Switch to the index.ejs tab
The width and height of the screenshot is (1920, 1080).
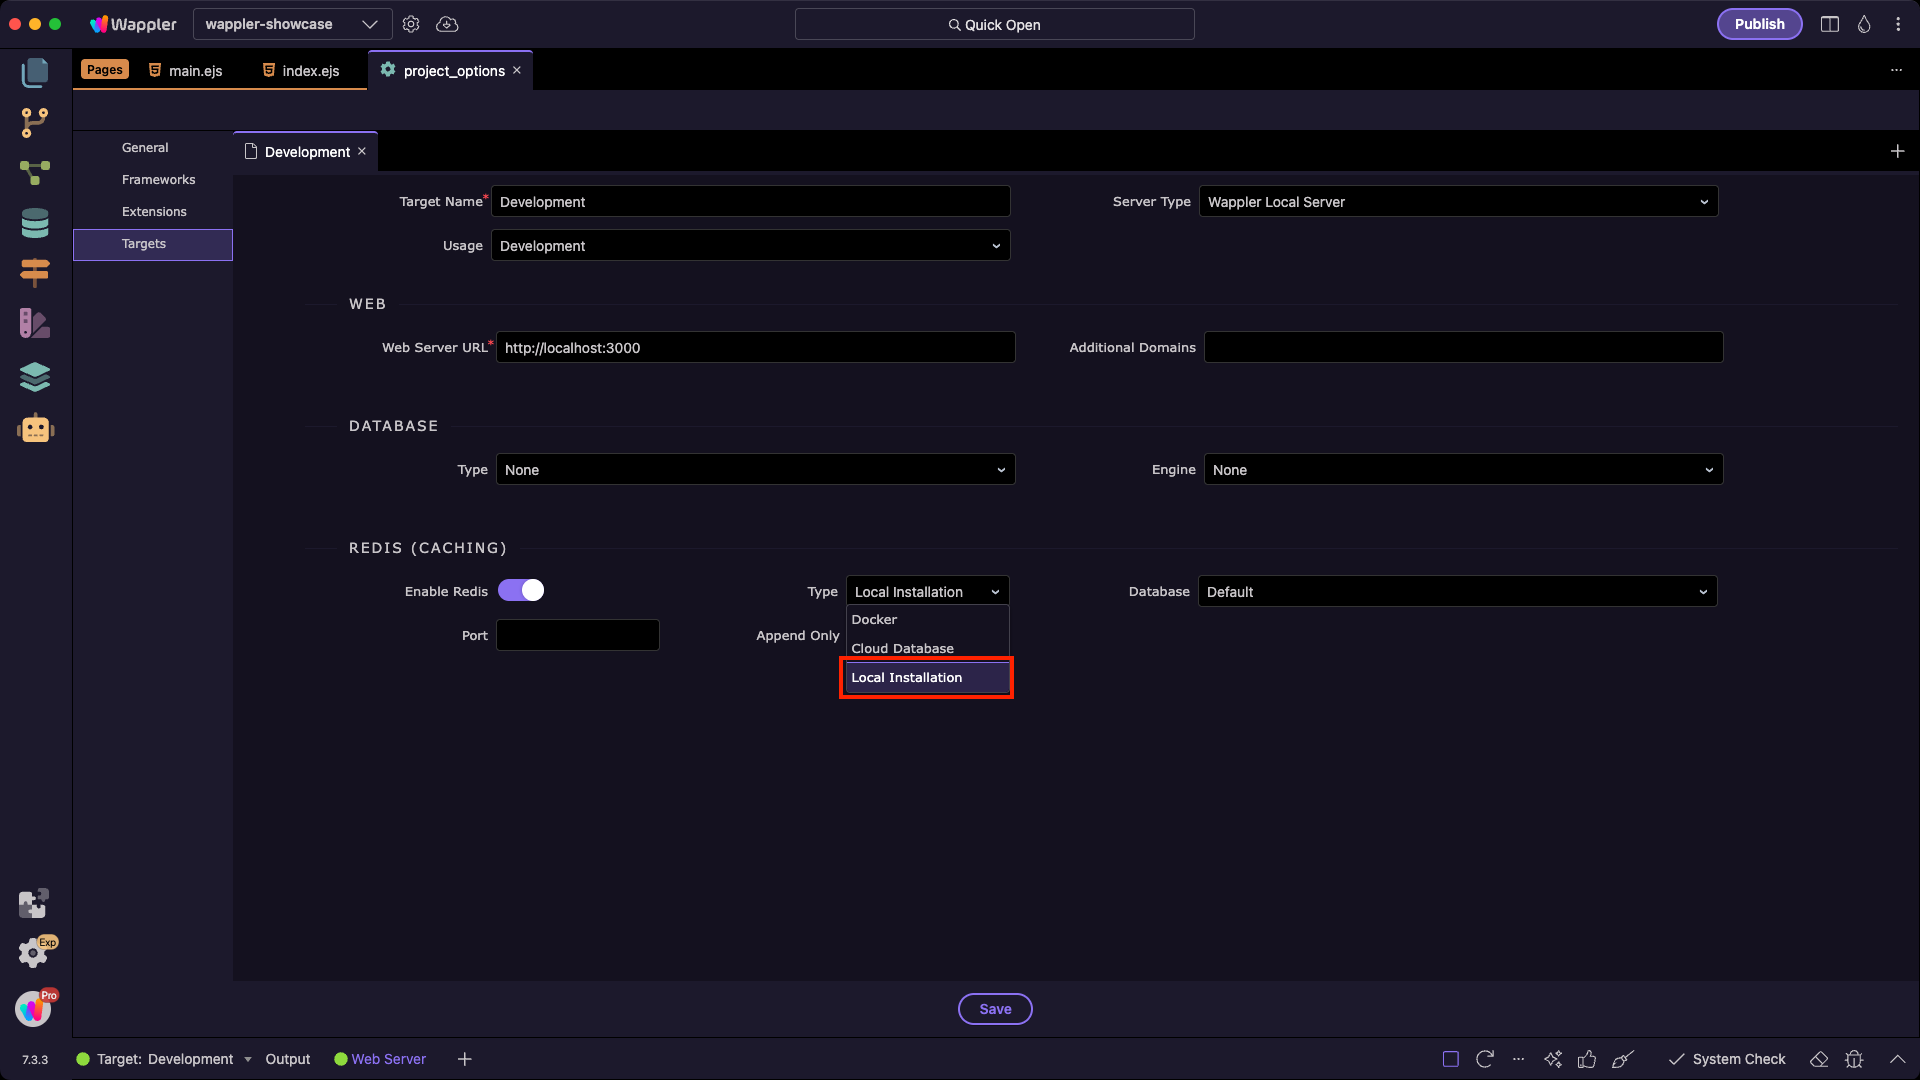click(310, 71)
